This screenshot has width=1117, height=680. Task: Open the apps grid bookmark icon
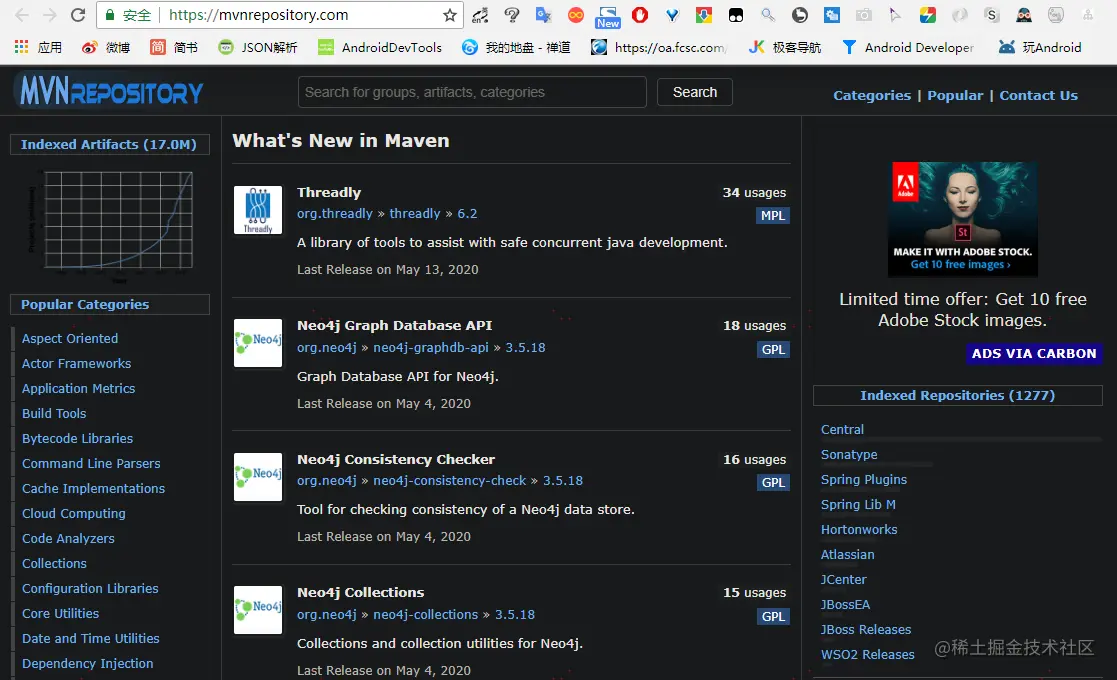[21, 47]
